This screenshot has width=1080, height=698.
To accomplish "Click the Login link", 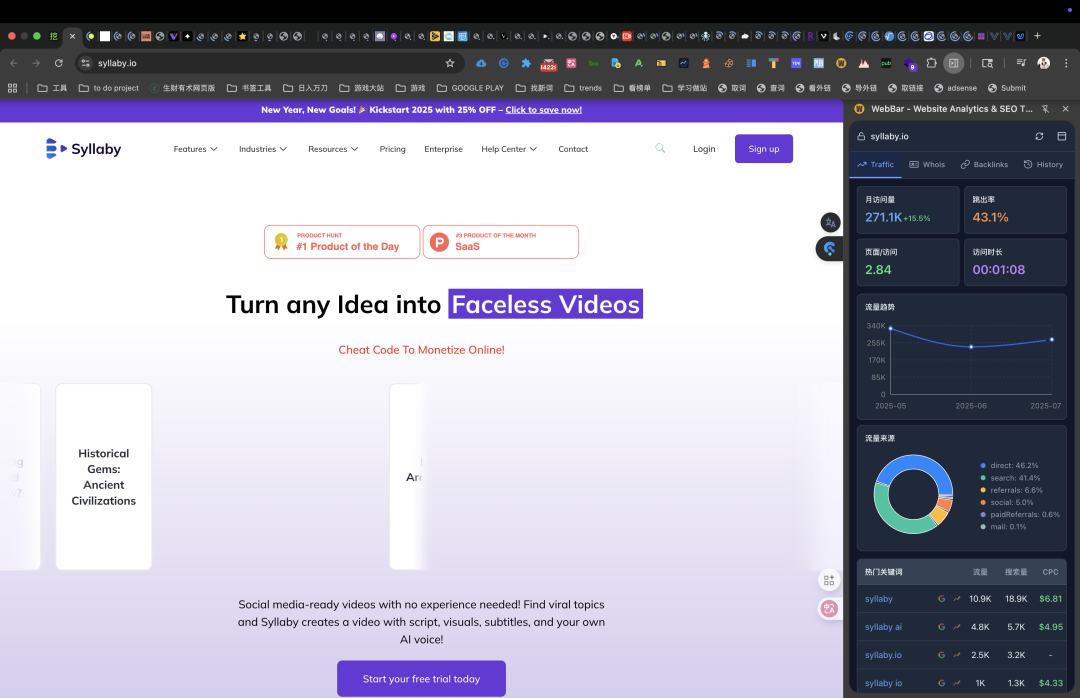I will pyautogui.click(x=704, y=149).
